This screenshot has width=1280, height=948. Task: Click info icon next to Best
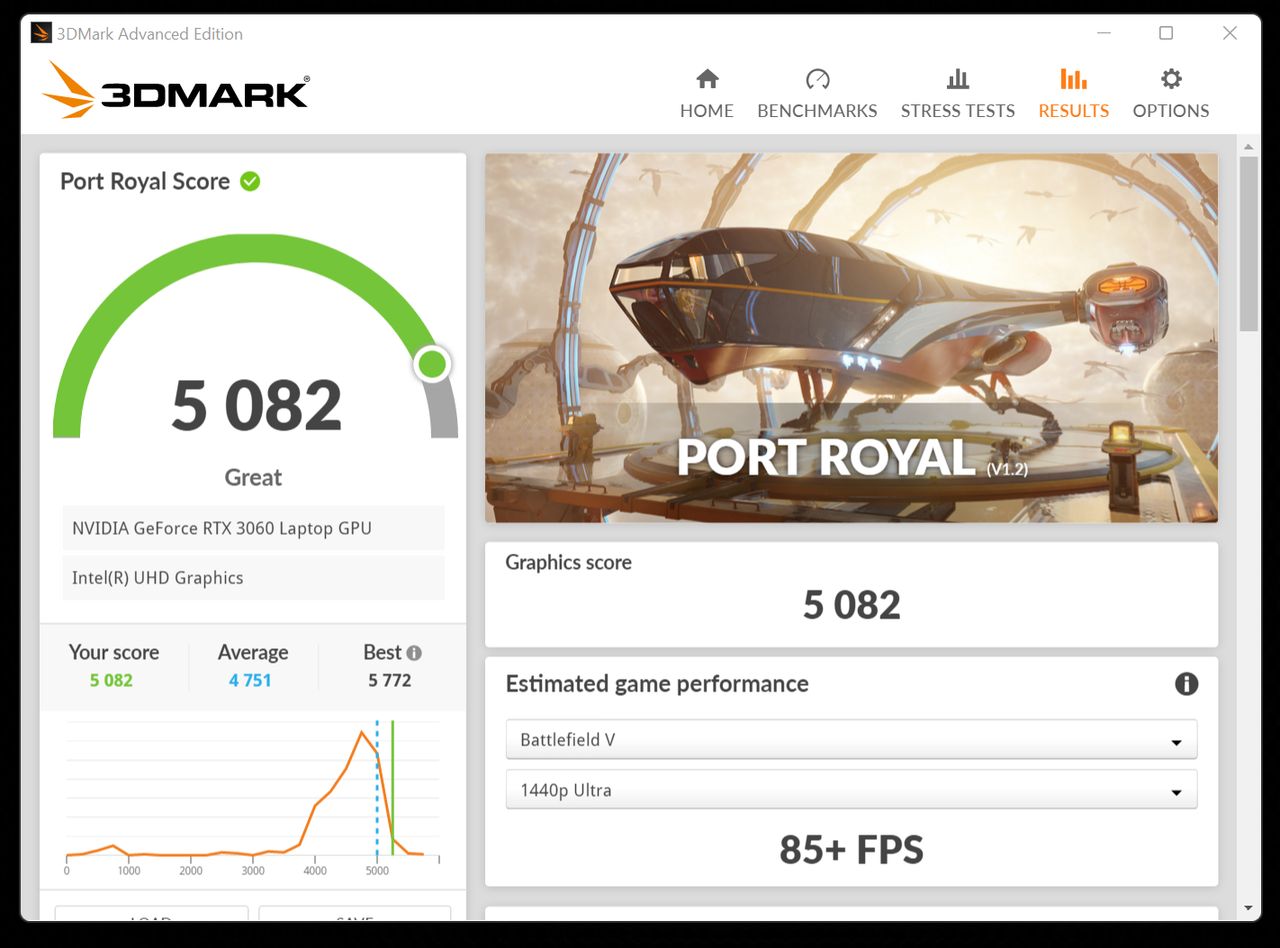(414, 653)
